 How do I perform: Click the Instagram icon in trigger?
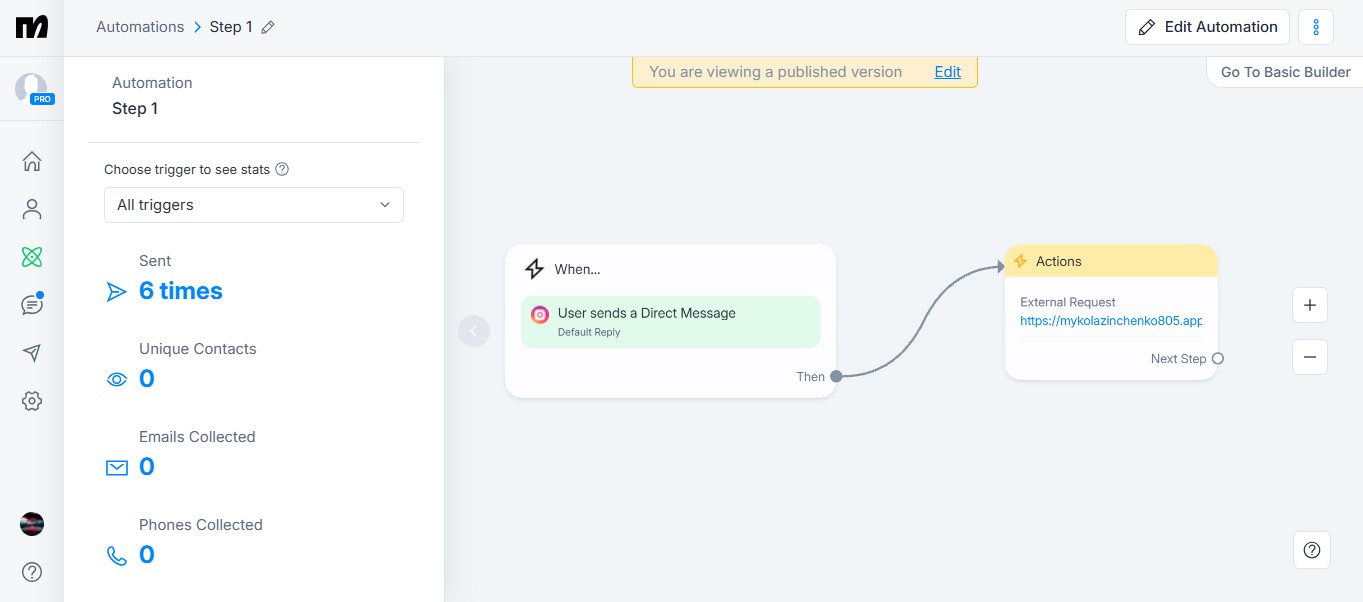pos(540,314)
